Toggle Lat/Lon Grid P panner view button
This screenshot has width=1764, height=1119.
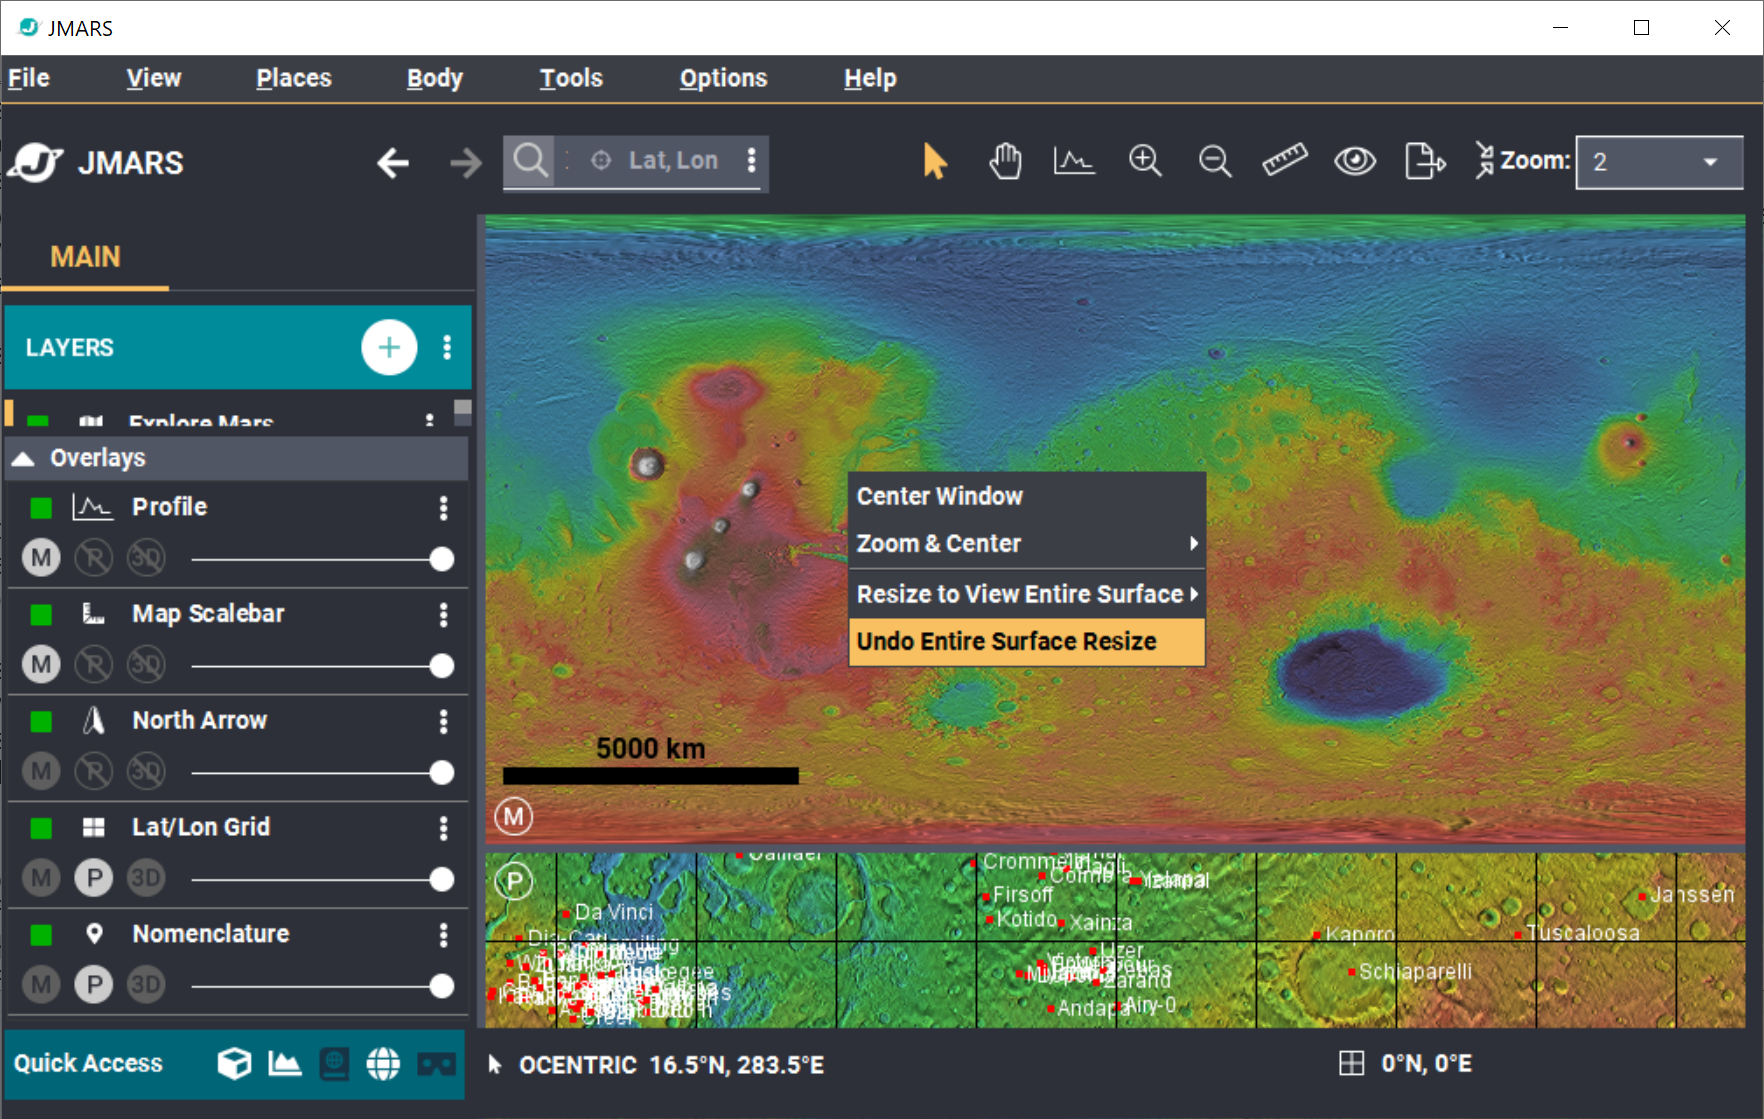click(x=94, y=878)
